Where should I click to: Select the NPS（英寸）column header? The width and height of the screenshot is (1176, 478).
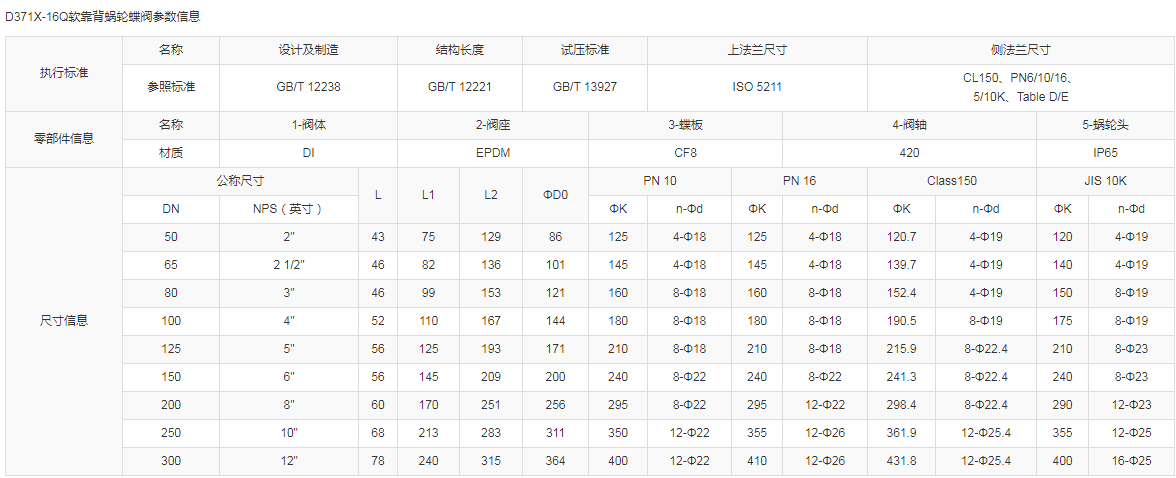287,209
